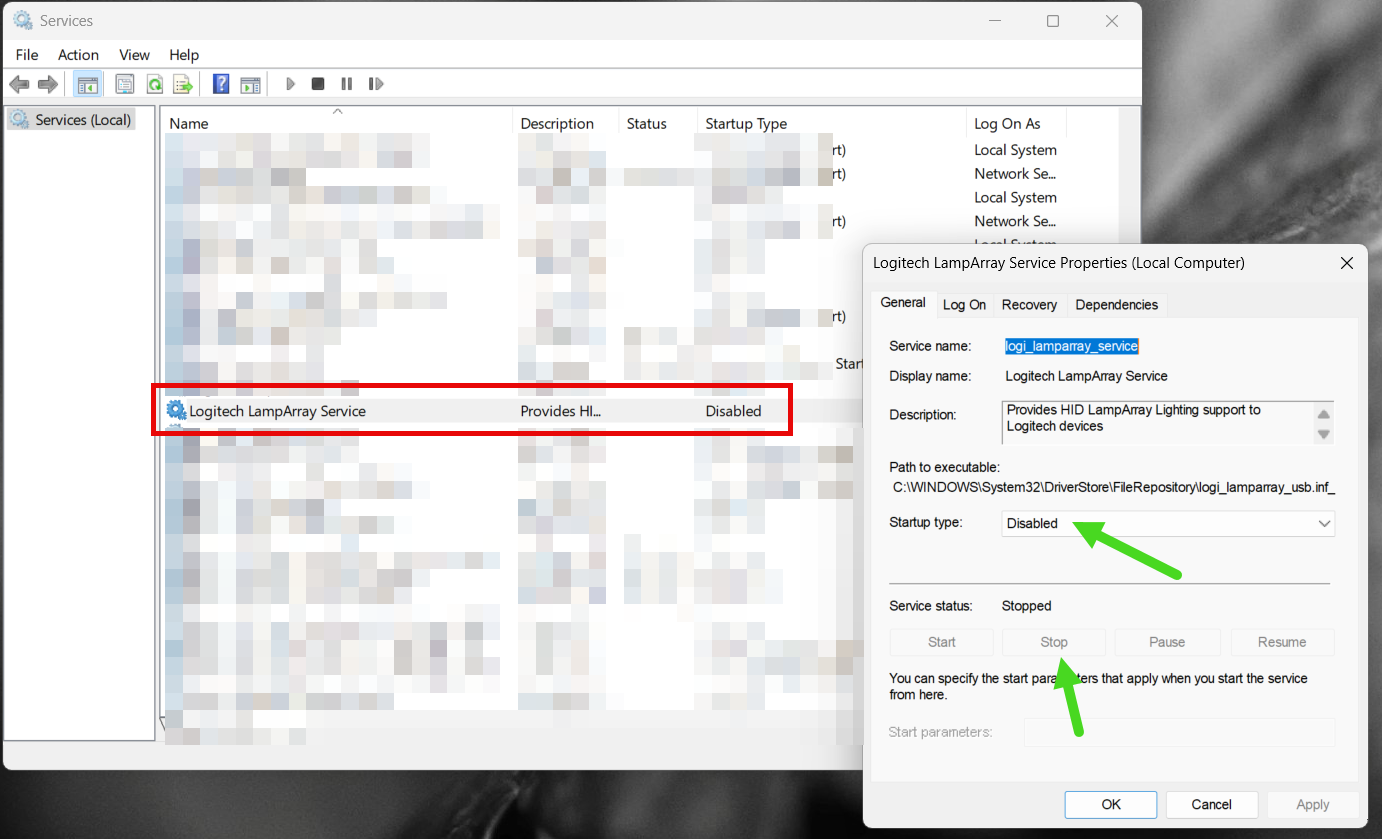Sort by the Description column header

tap(566, 123)
